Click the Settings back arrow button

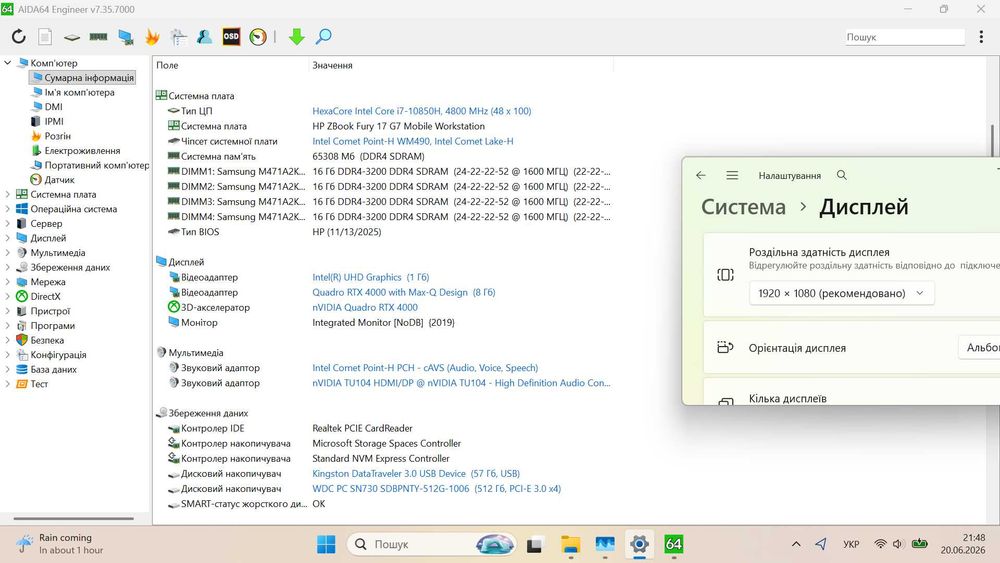(x=701, y=175)
